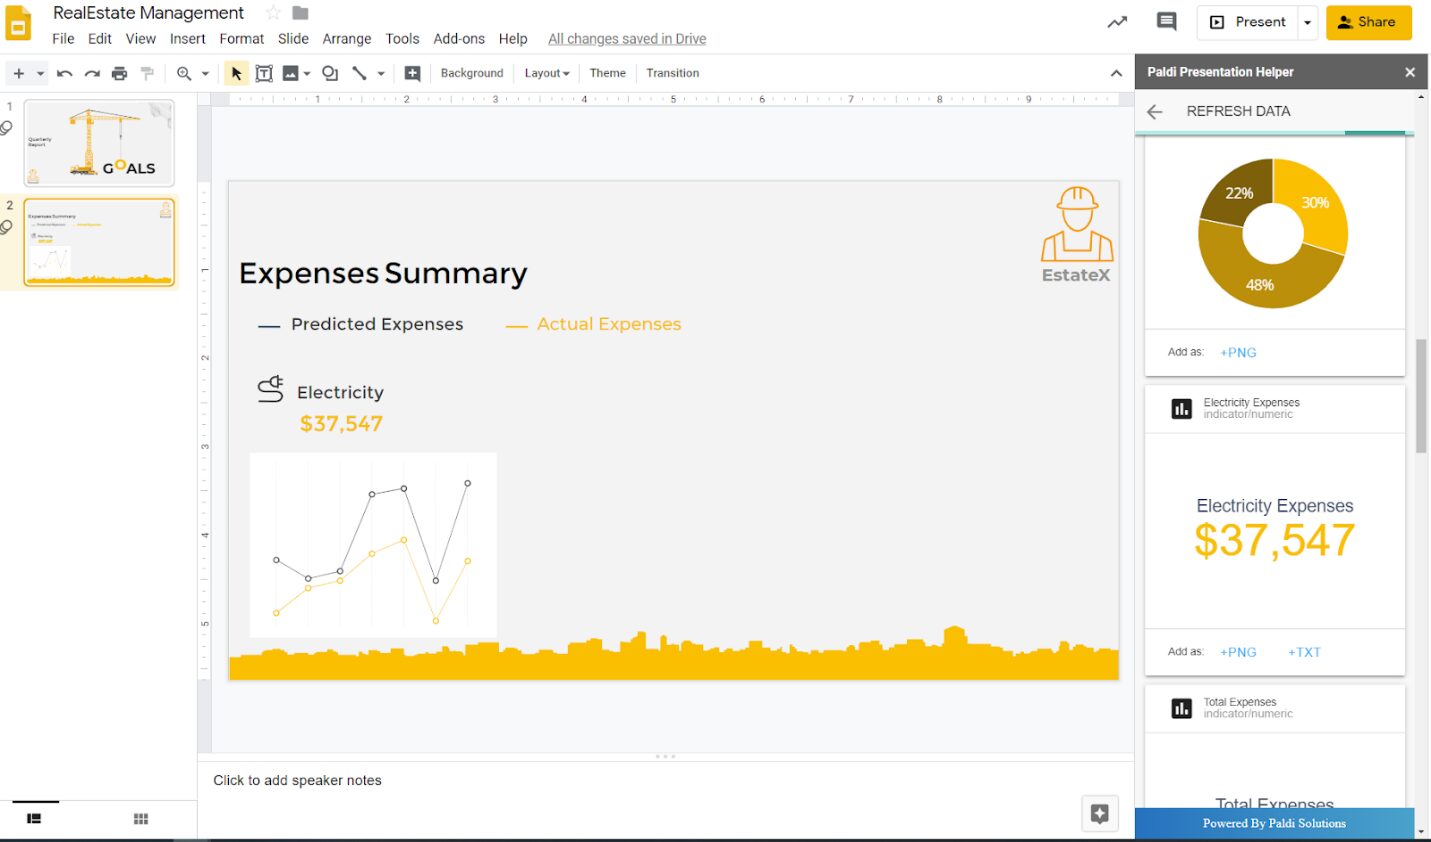The width and height of the screenshot is (1431, 842).
Task: Open the comment history icon
Action: pos(1167,21)
